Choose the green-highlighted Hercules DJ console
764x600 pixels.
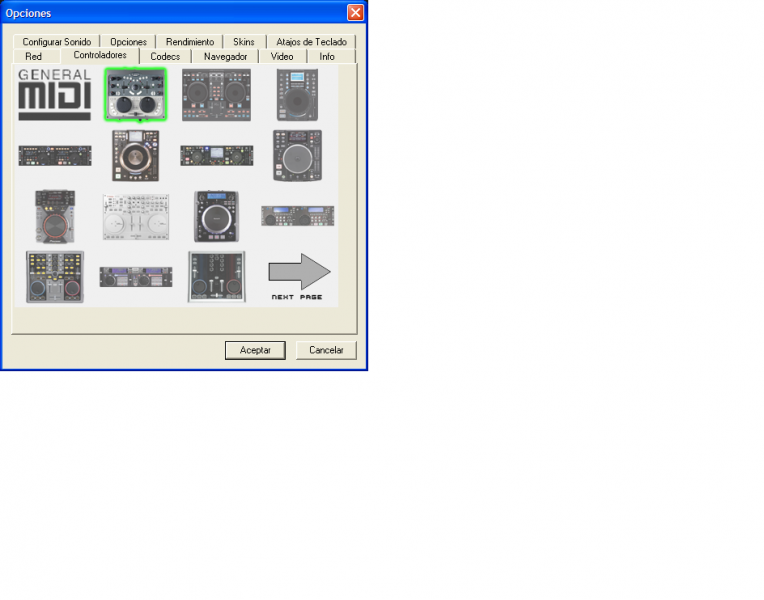point(135,94)
